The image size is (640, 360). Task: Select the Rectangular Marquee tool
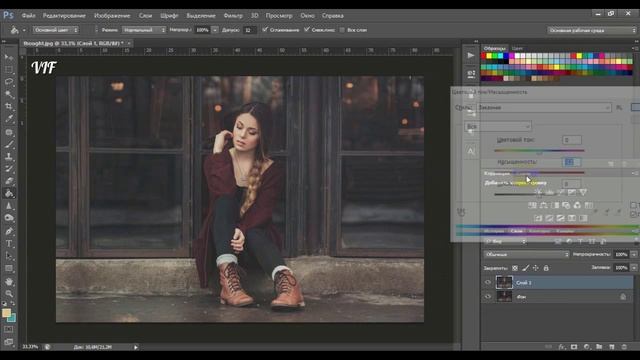[x=9, y=69]
